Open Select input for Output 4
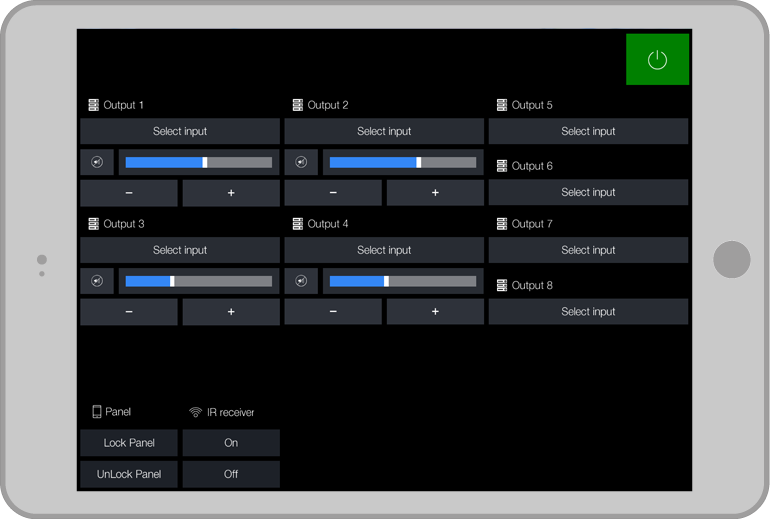The width and height of the screenshot is (770, 519). [384, 250]
